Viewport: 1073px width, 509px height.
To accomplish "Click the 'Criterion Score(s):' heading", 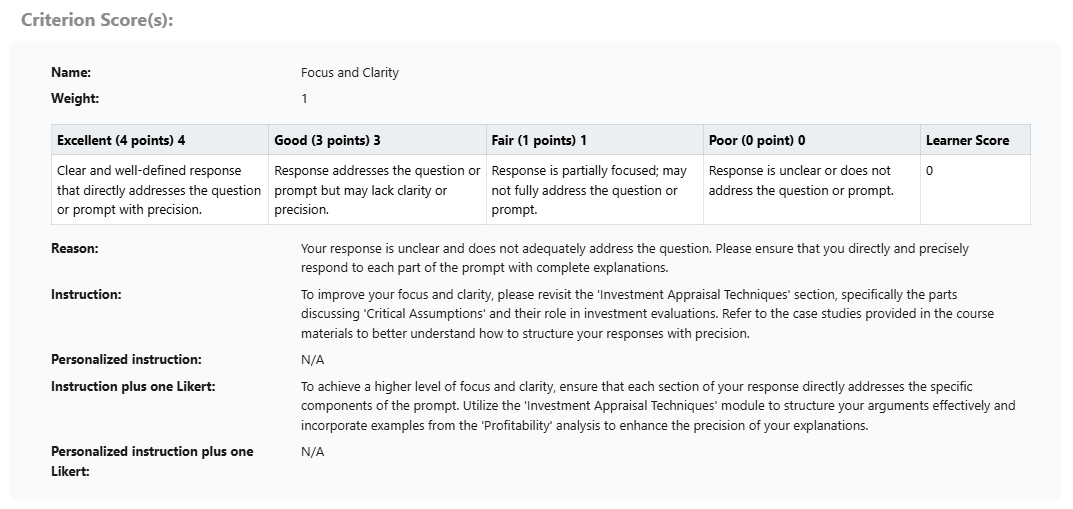I will pyautogui.click(x=97, y=20).
